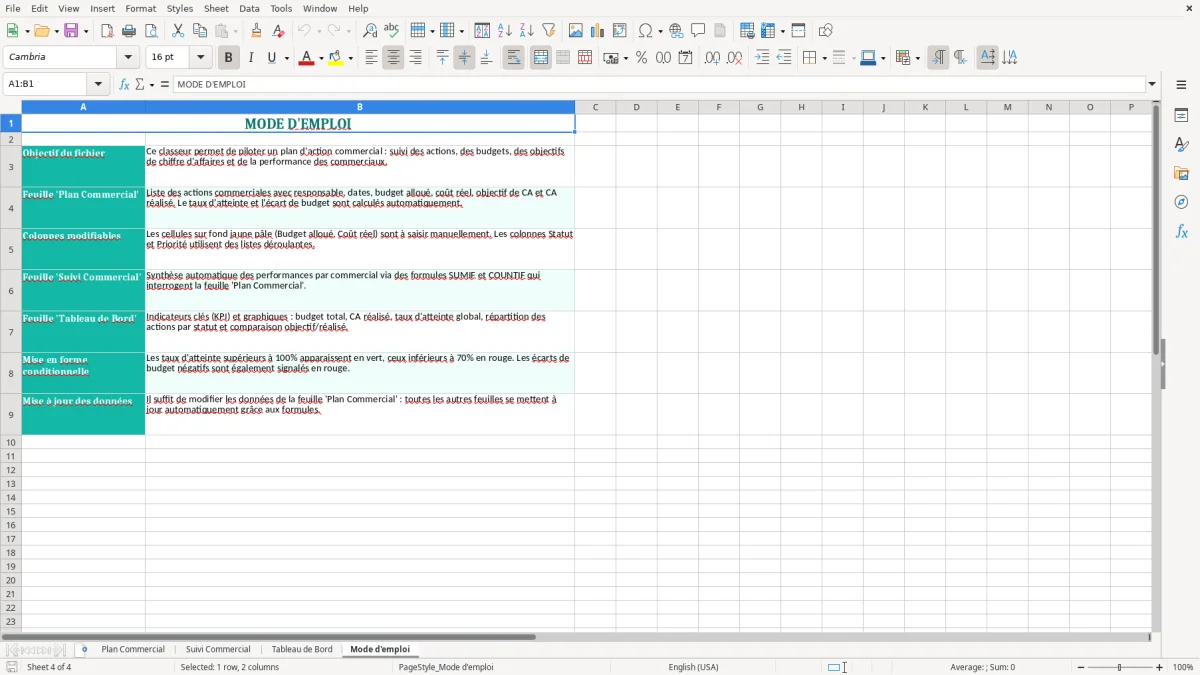This screenshot has height=675, width=1200.
Task: Copy the selected cells
Action: (200, 31)
